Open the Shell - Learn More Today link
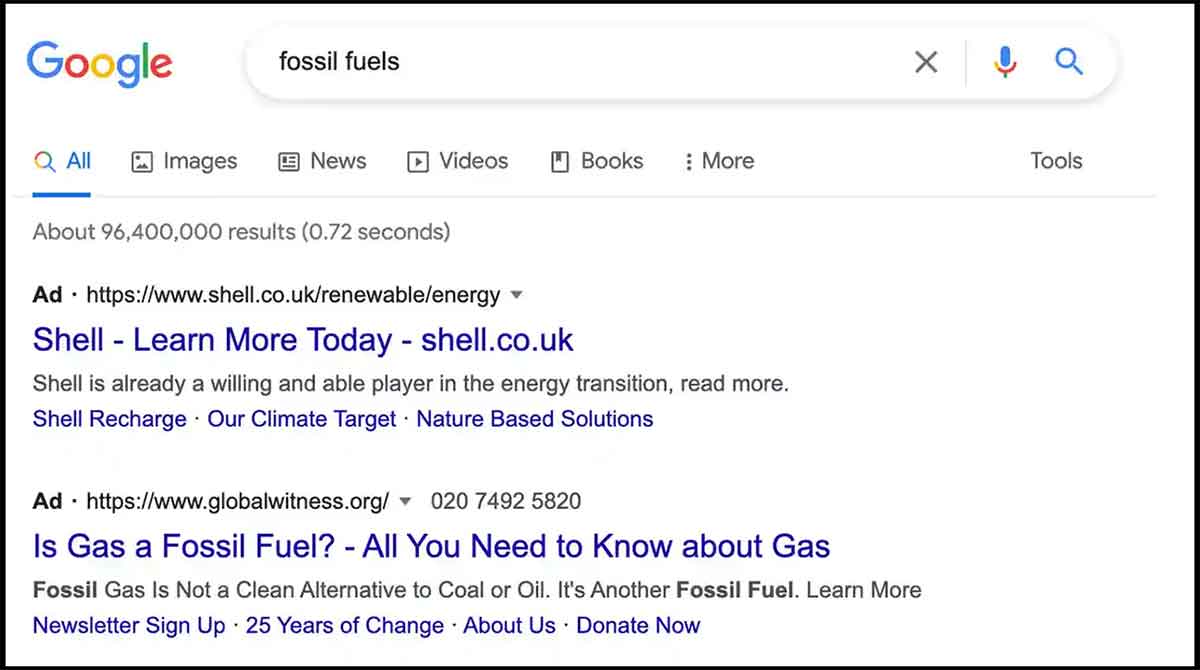This screenshot has height=670, width=1200. (x=303, y=340)
